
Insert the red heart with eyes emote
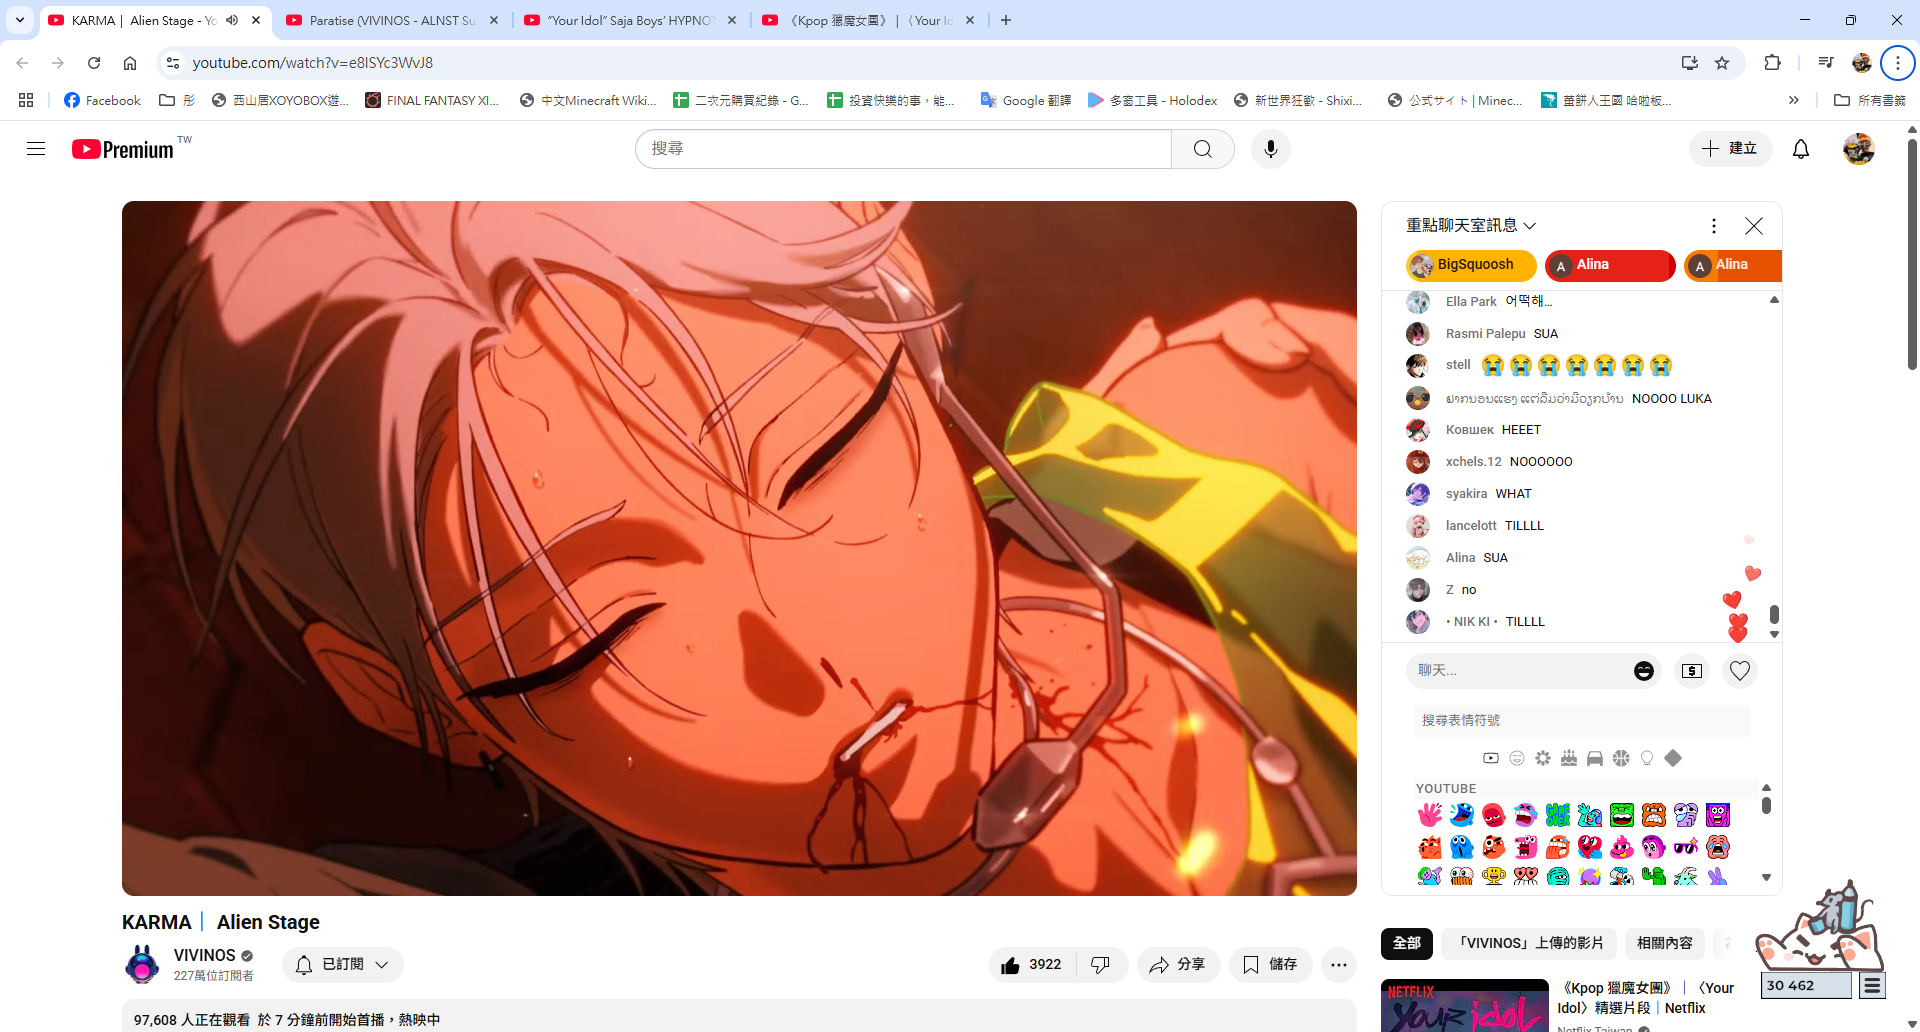1590,847
